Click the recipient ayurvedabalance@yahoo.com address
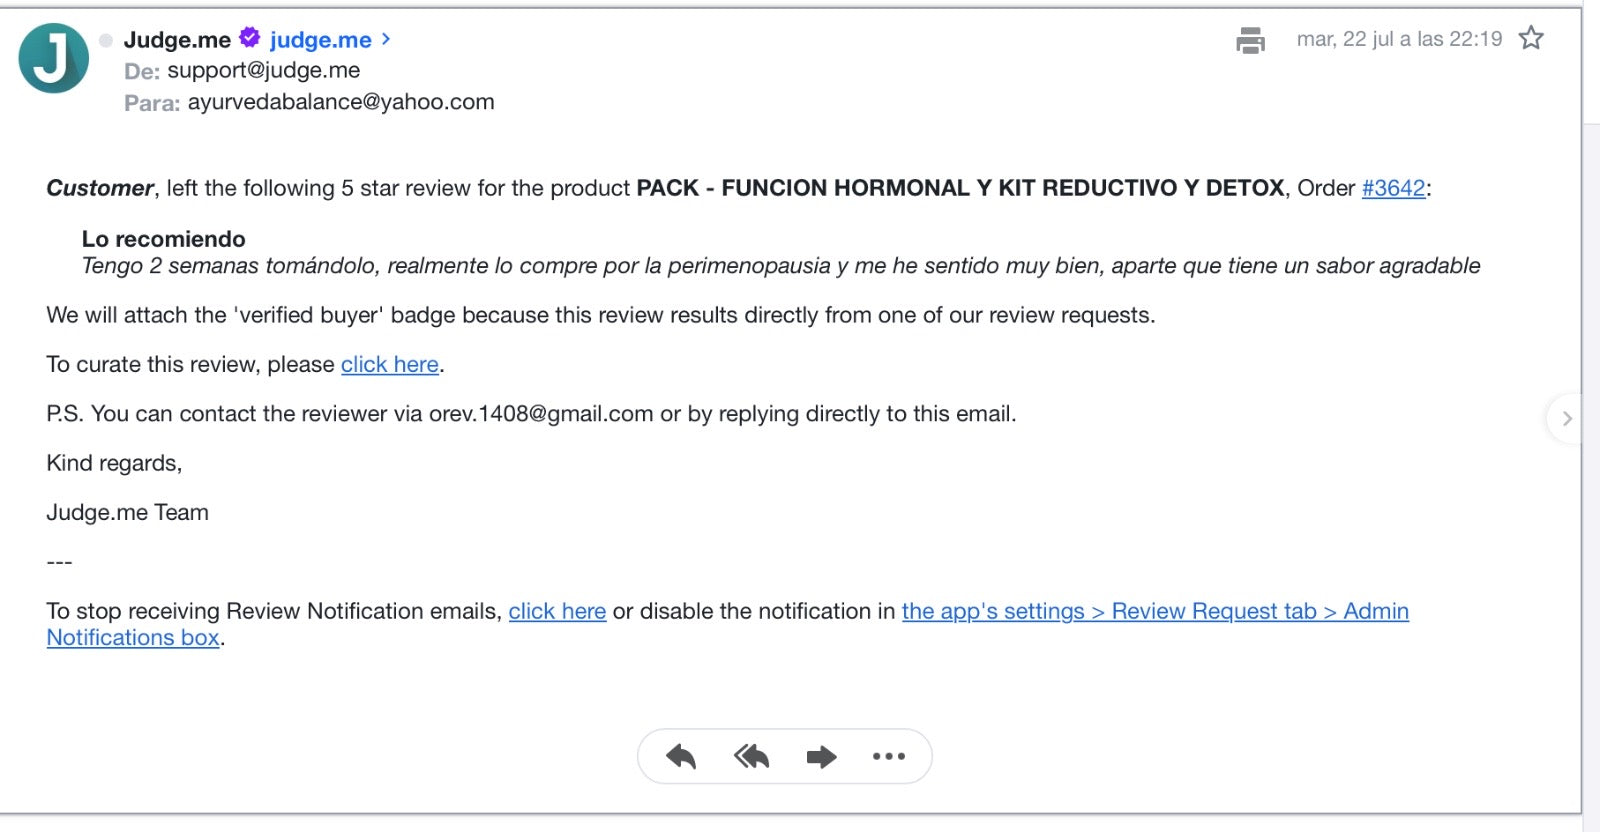The height and width of the screenshot is (832, 1600). click(341, 102)
